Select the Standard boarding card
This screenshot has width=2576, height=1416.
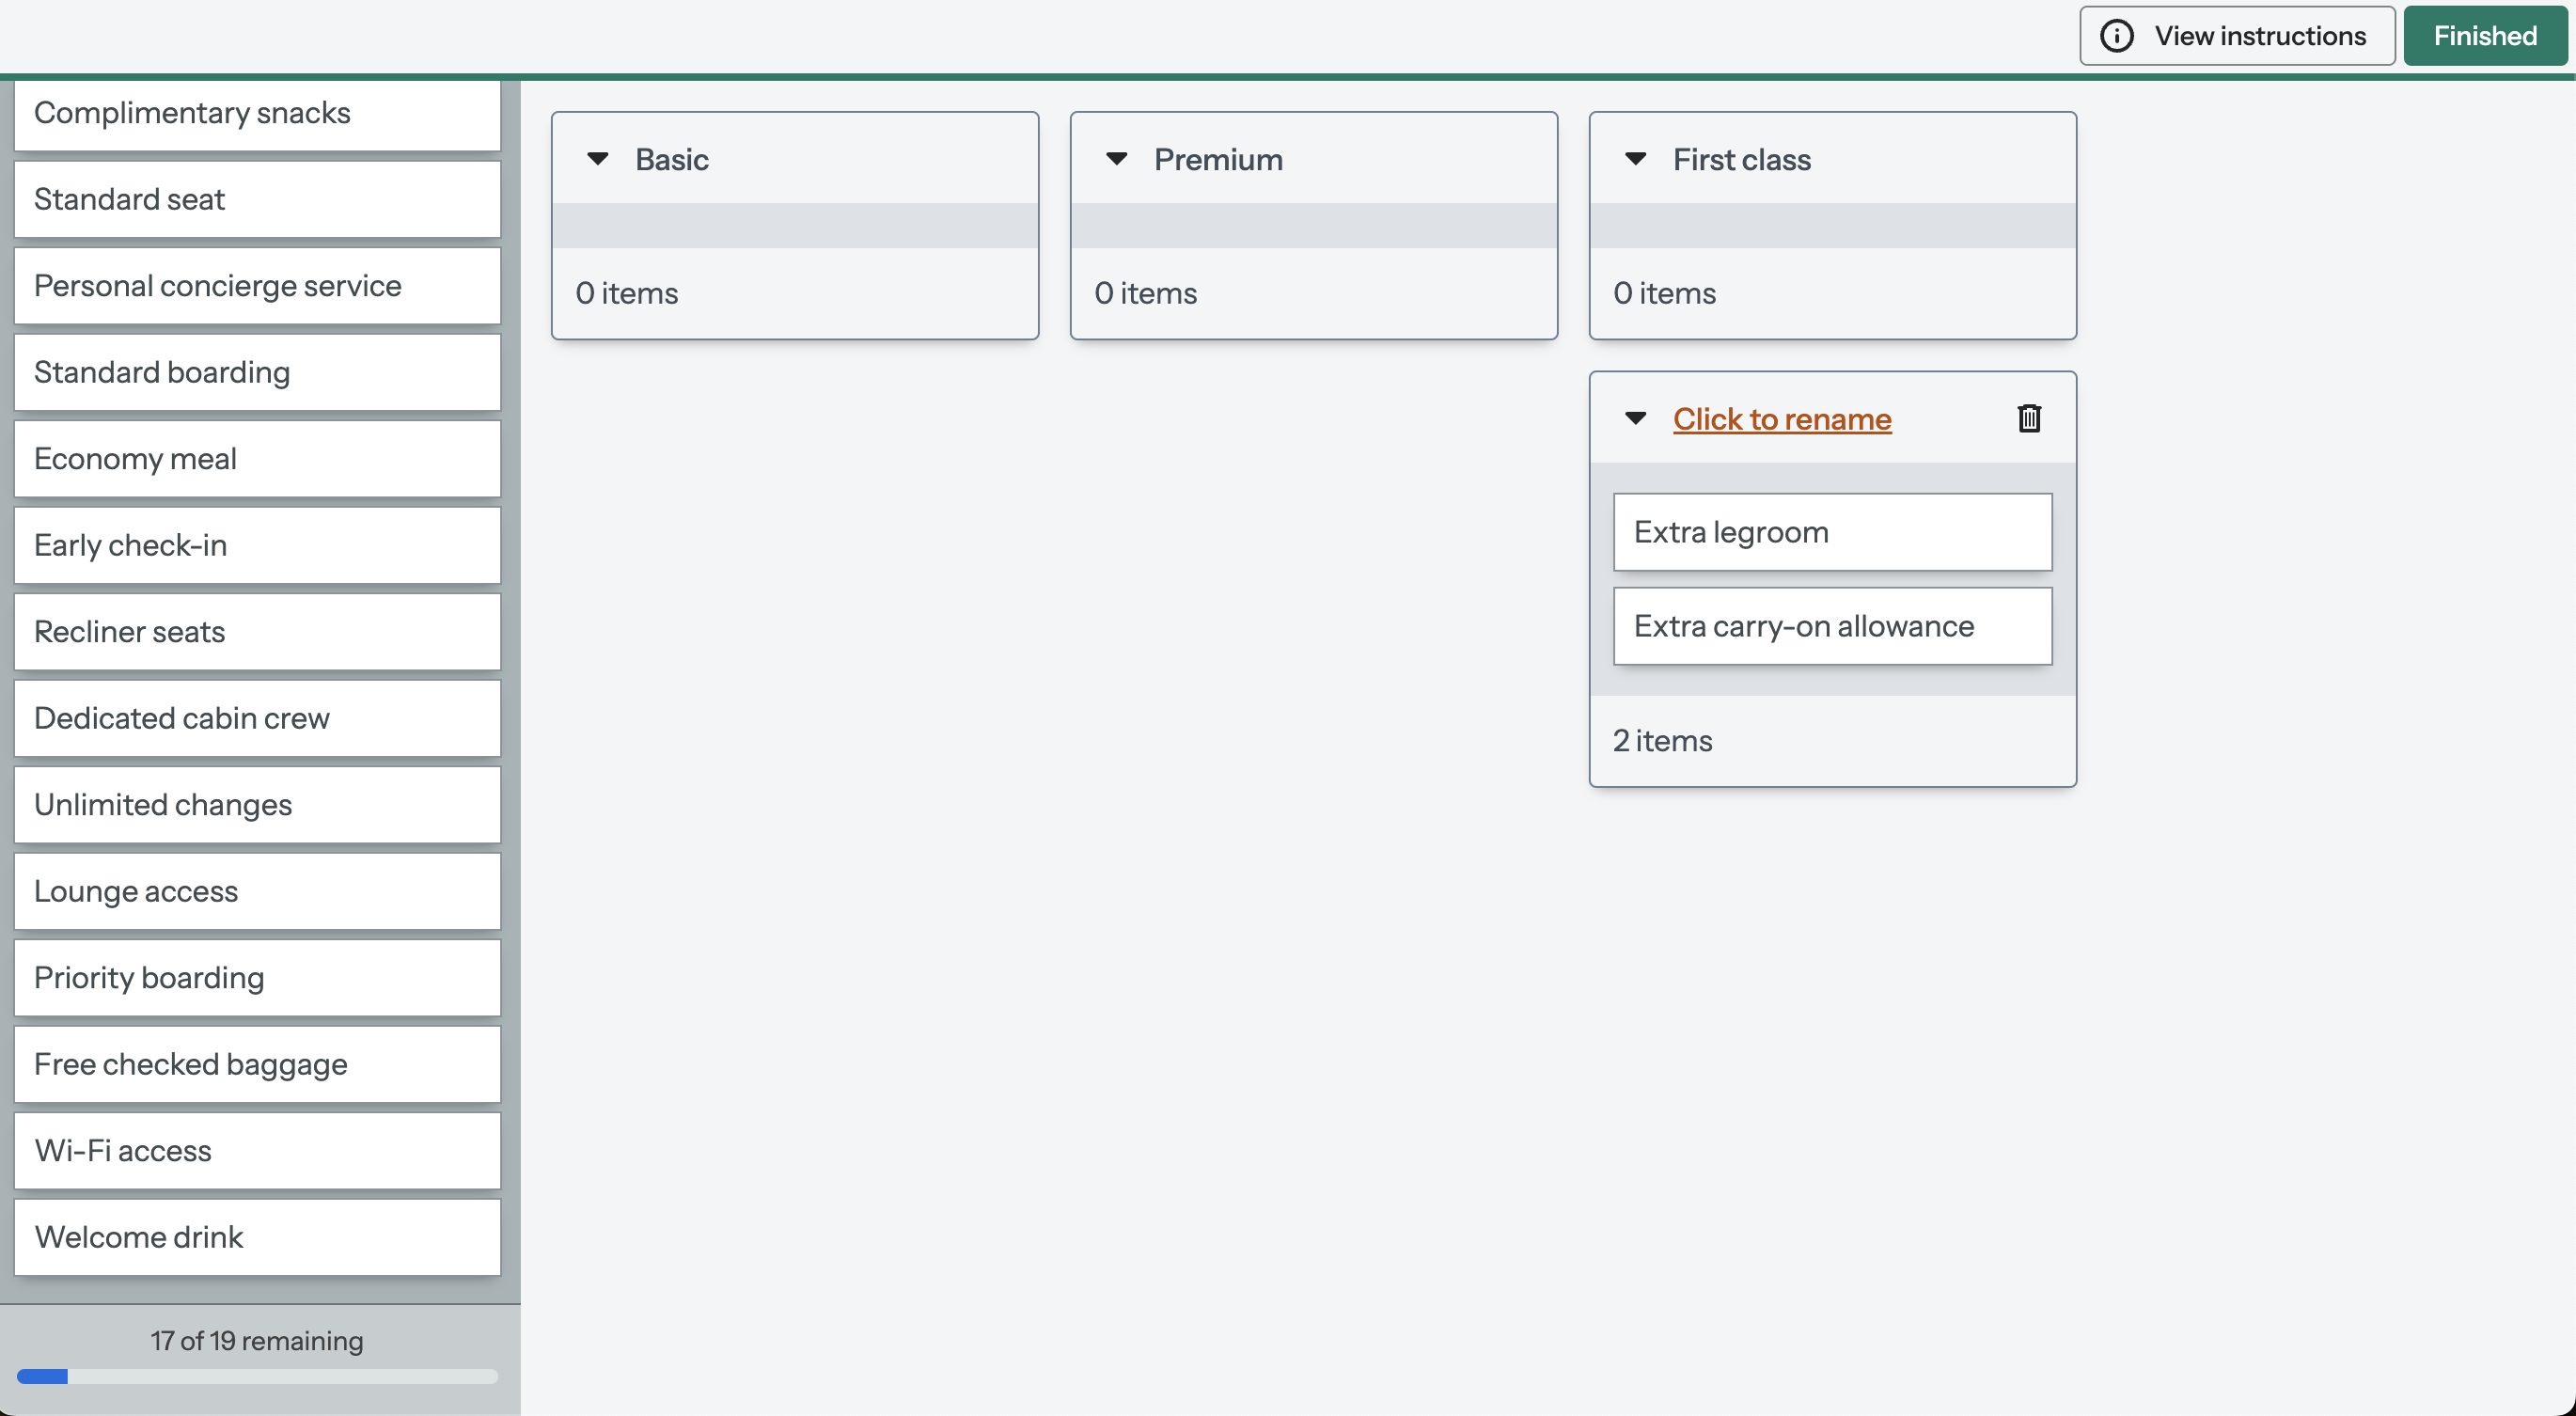coord(257,372)
